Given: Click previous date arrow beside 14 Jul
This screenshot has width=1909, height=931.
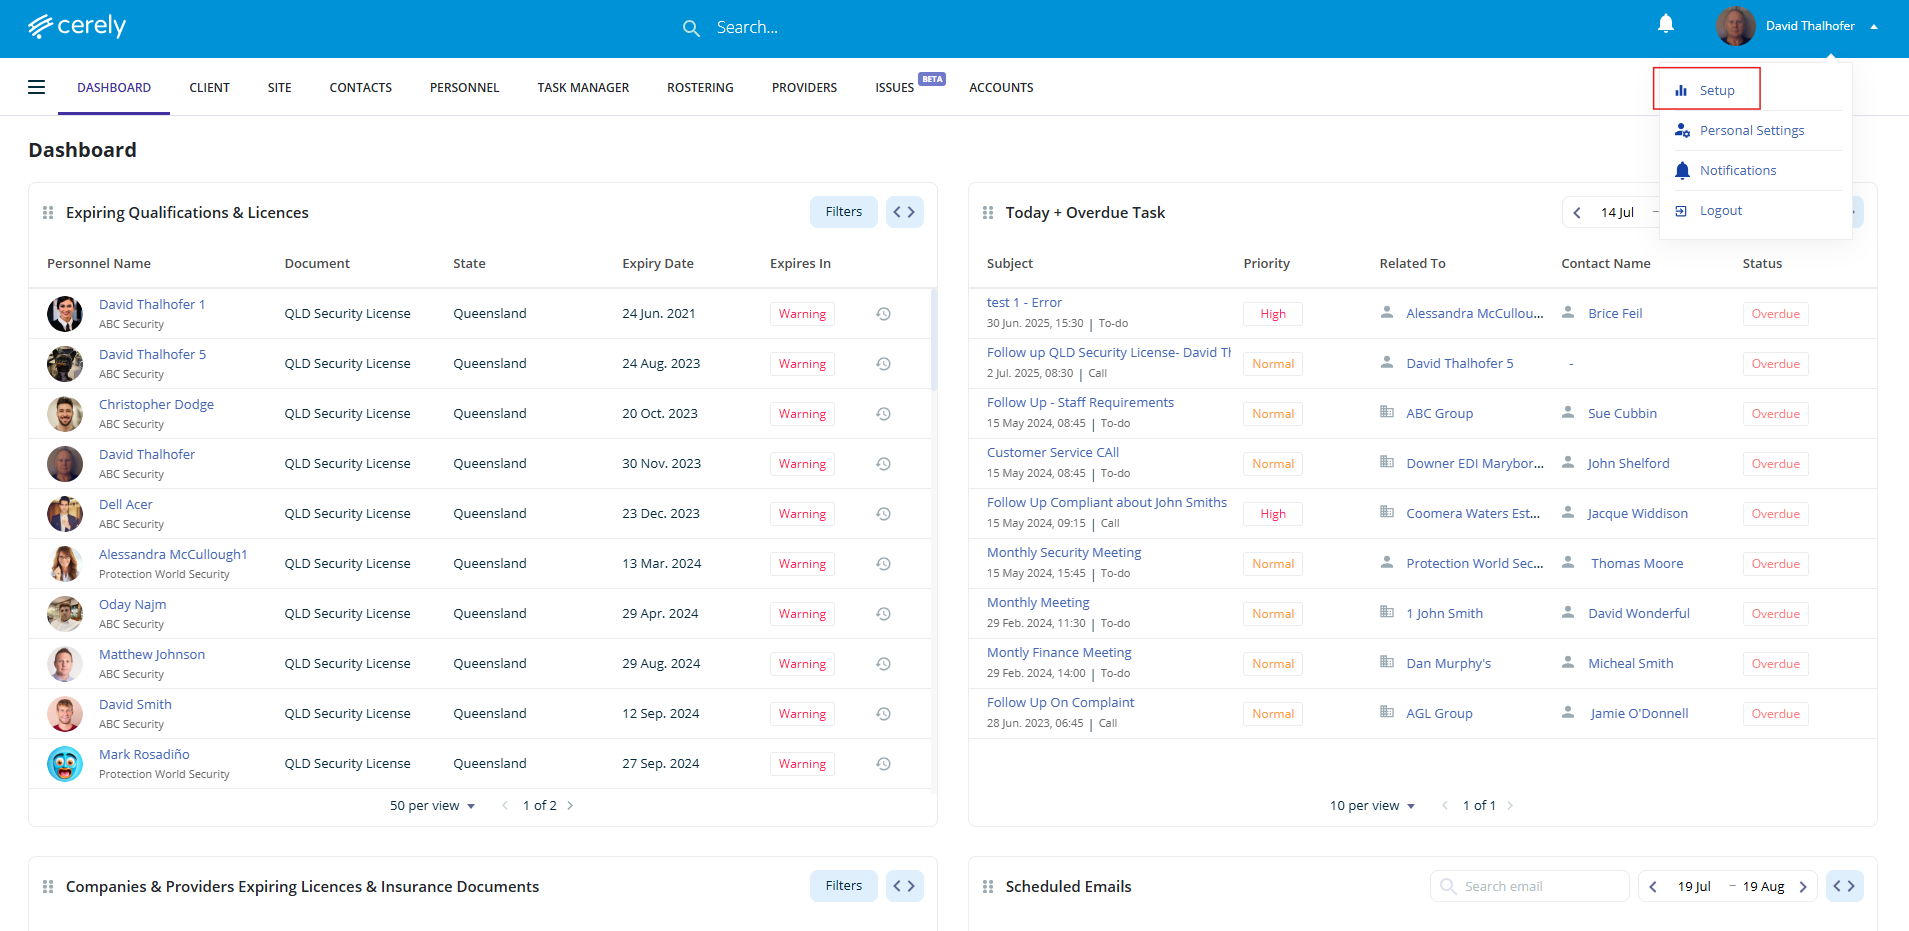Looking at the screenshot, I should (x=1577, y=213).
